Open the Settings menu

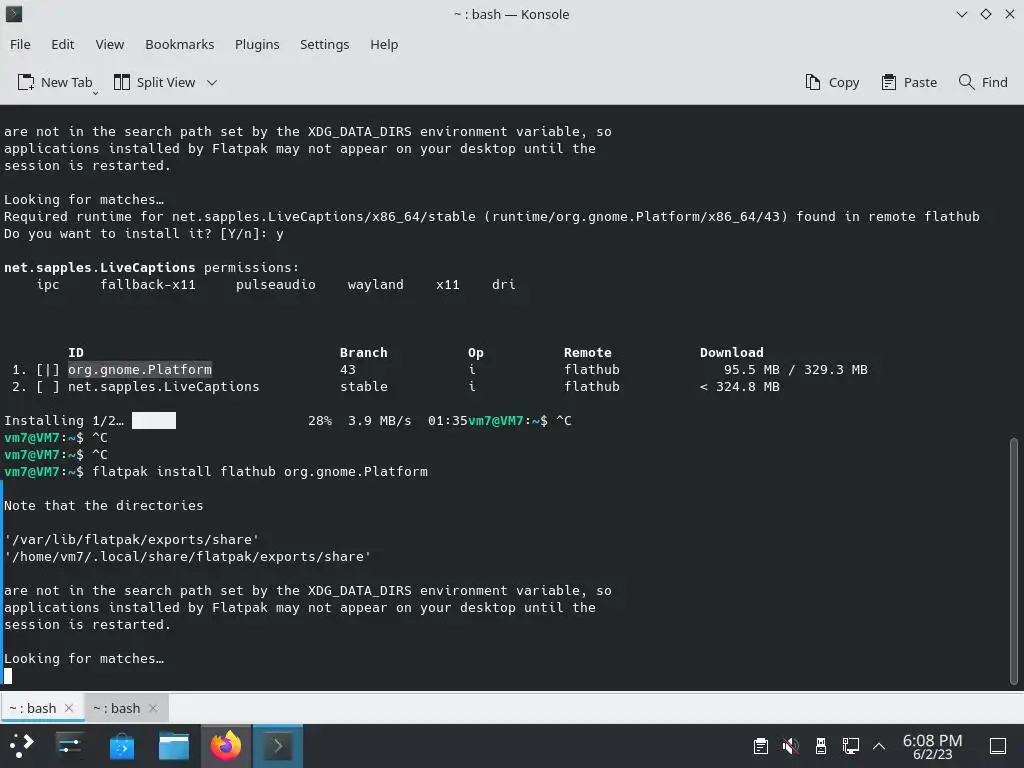pos(325,44)
